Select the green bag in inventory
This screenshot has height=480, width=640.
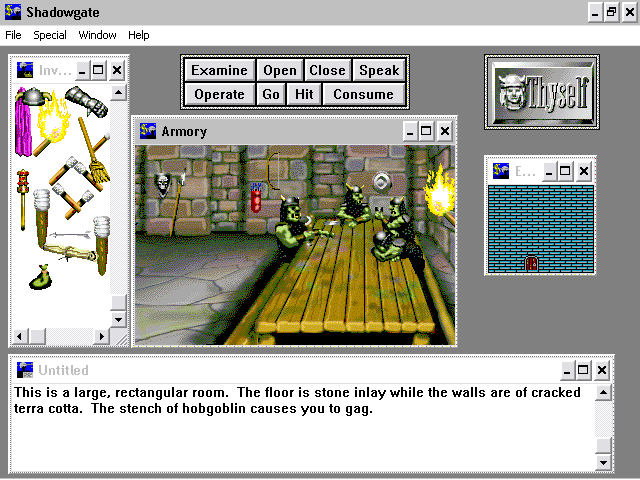[x=41, y=278]
